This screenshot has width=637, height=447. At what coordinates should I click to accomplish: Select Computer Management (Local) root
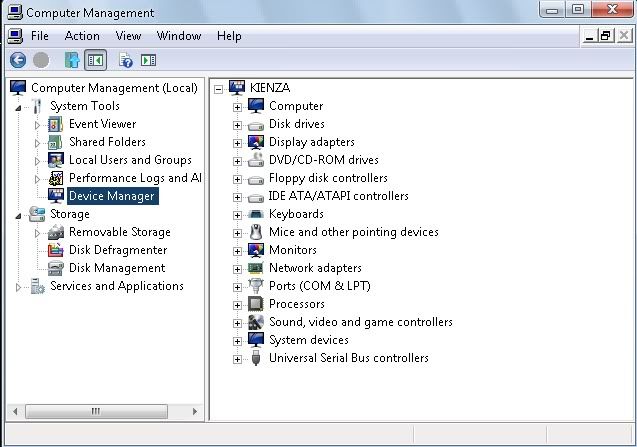pos(114,88)
